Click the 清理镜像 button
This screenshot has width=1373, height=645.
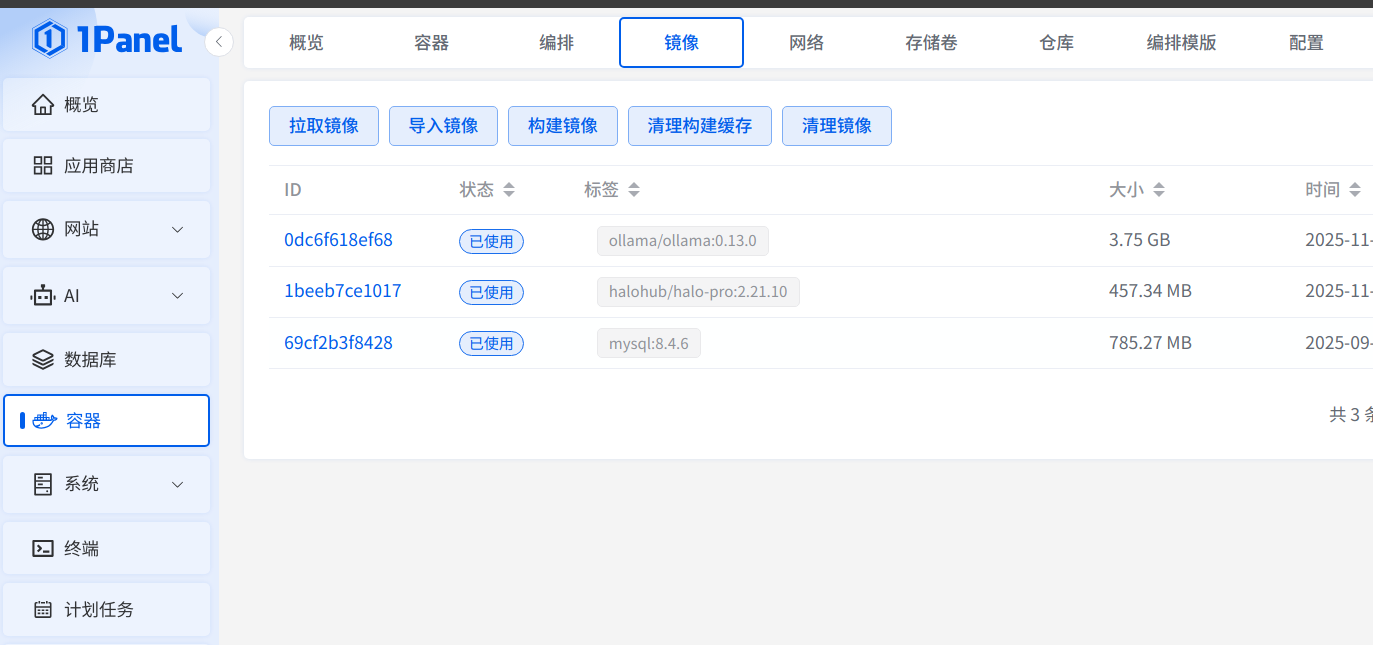tap(837, 126)
